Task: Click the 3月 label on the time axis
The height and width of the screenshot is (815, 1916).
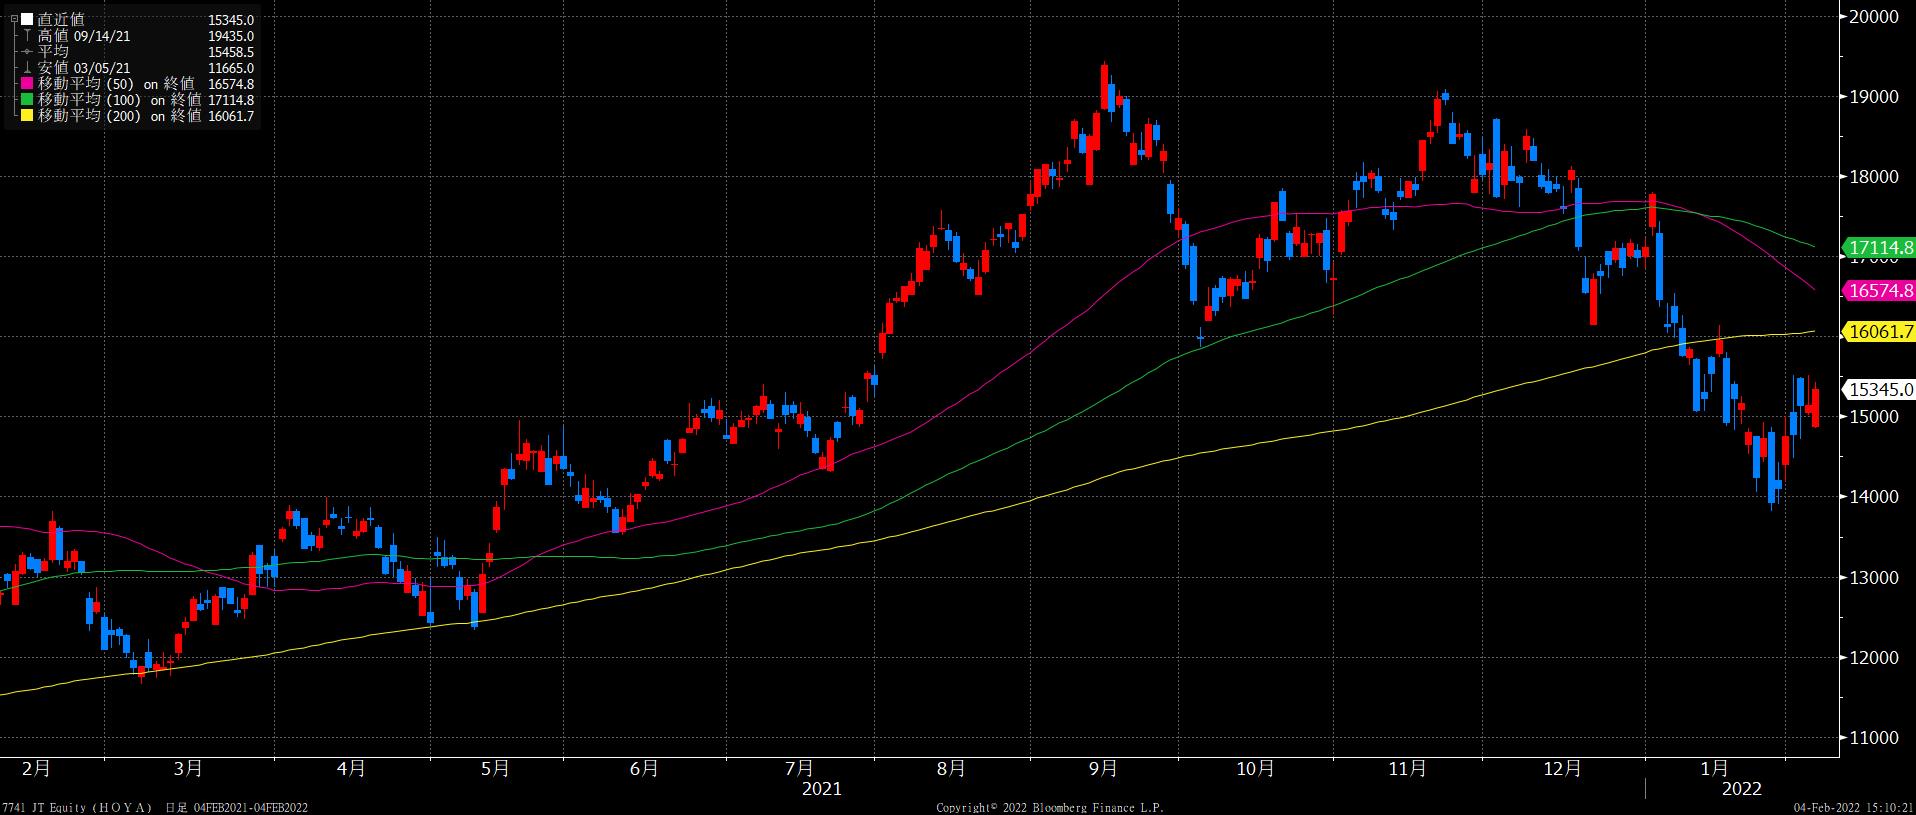Action: (x=188, y=769)
